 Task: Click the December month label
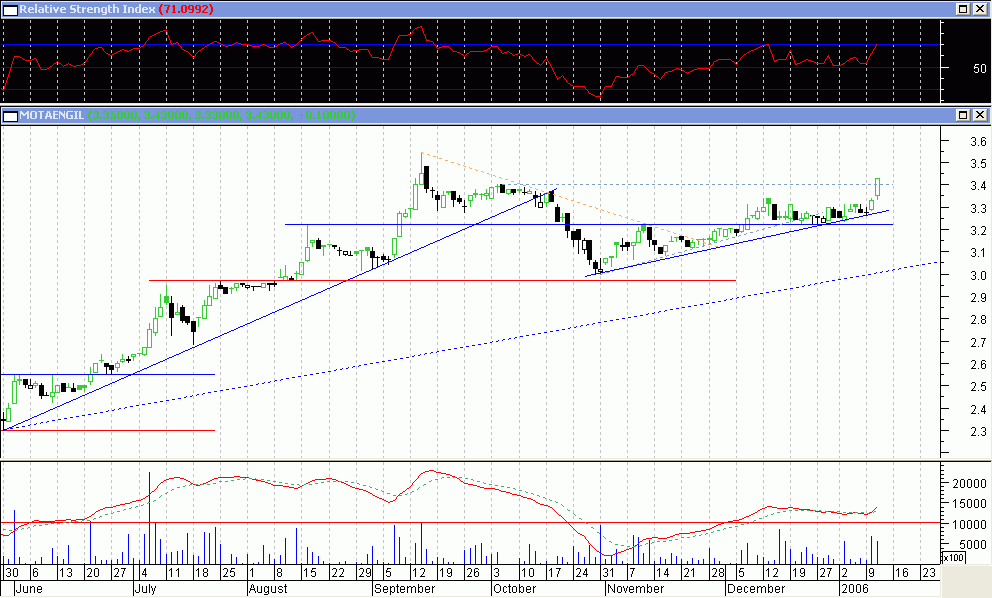[x=756, y=589]
